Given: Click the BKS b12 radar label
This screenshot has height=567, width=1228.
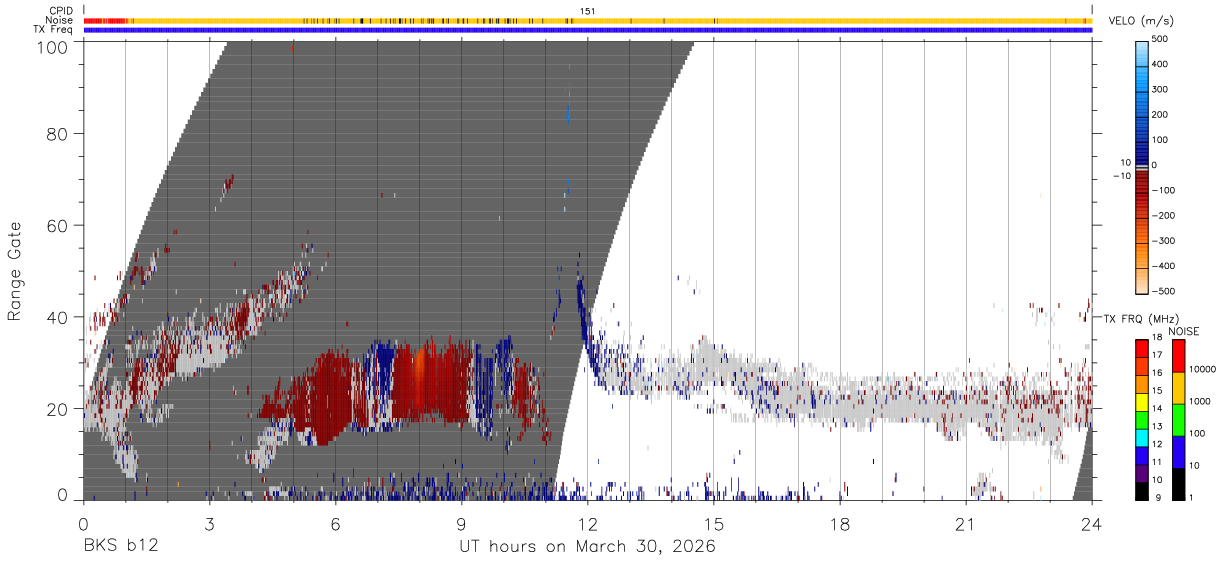Looking at the screenshot, I should pyautogui.click(x=121, y=547).
